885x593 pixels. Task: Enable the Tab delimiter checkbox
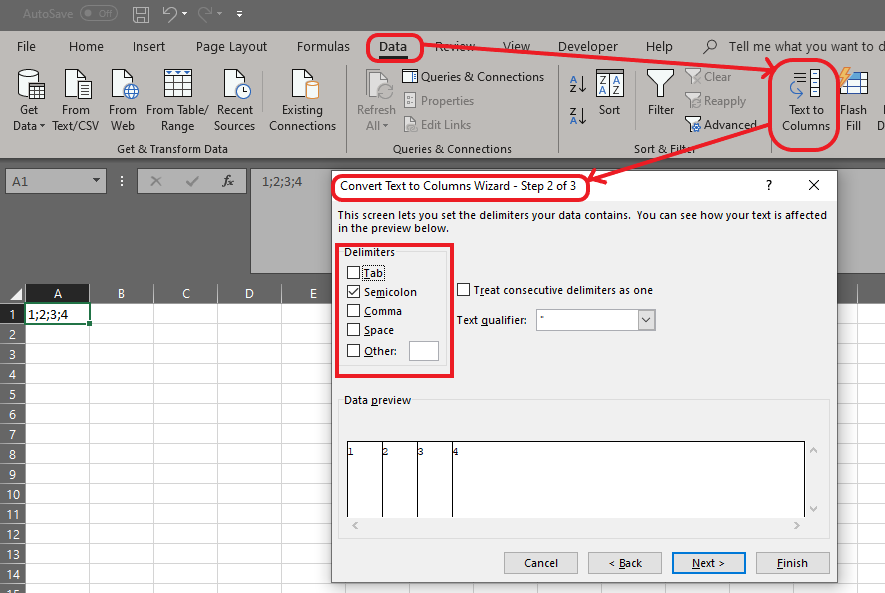[353, 273]
